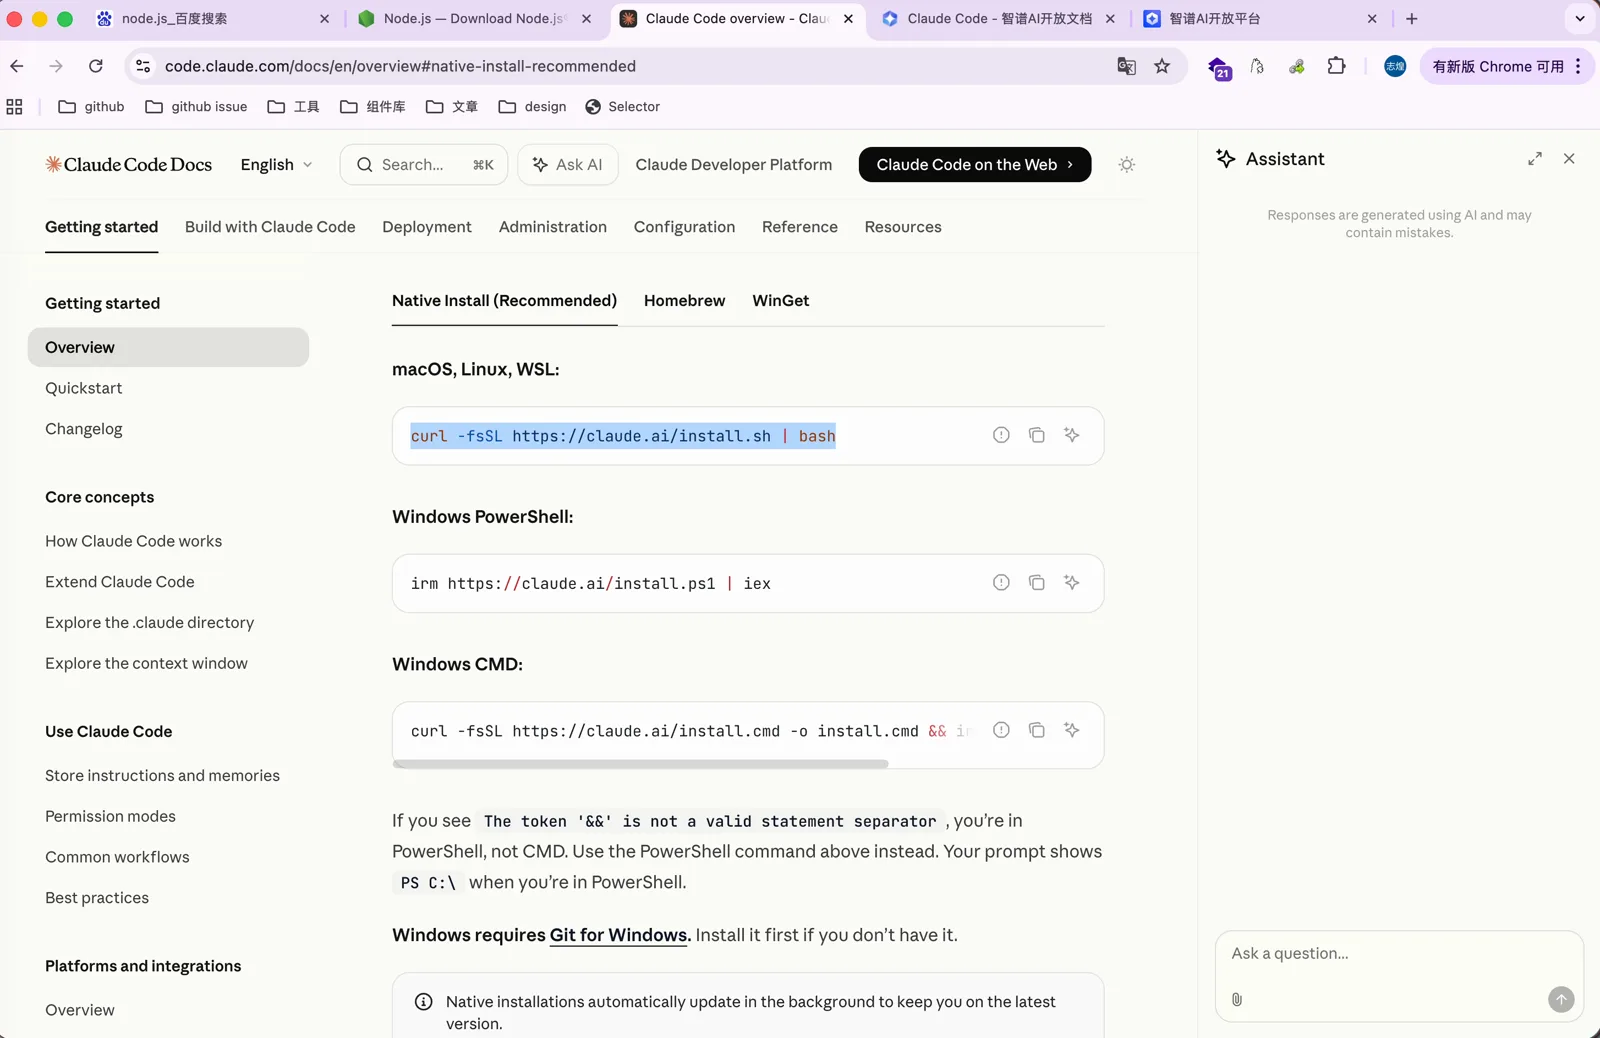Attach a file in the Assistant input
1600x1038 pixels.
1237,999
